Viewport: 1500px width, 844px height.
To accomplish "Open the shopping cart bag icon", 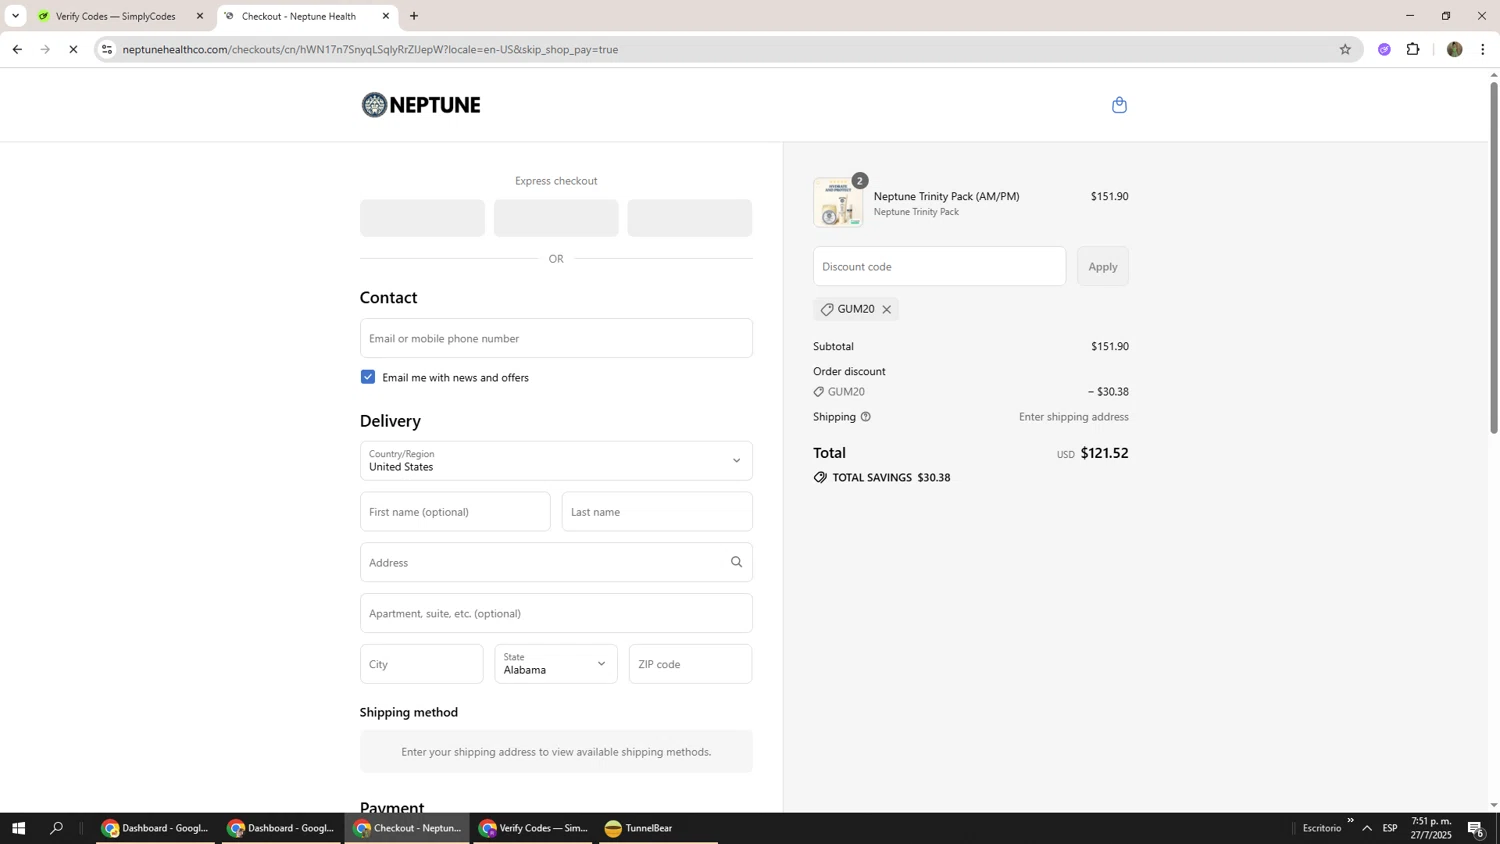I will [x=1119, y=105].
